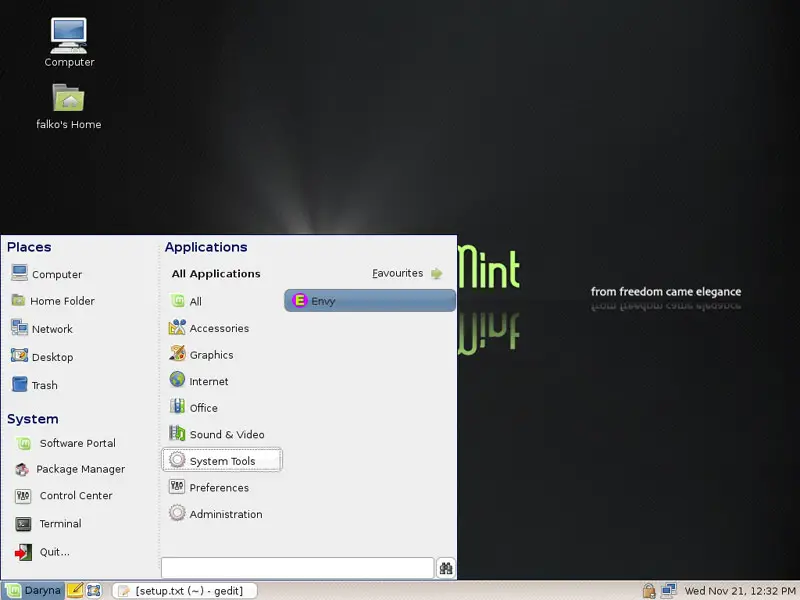
Task: Open Home Folder in Places
Action: point(53,301)
